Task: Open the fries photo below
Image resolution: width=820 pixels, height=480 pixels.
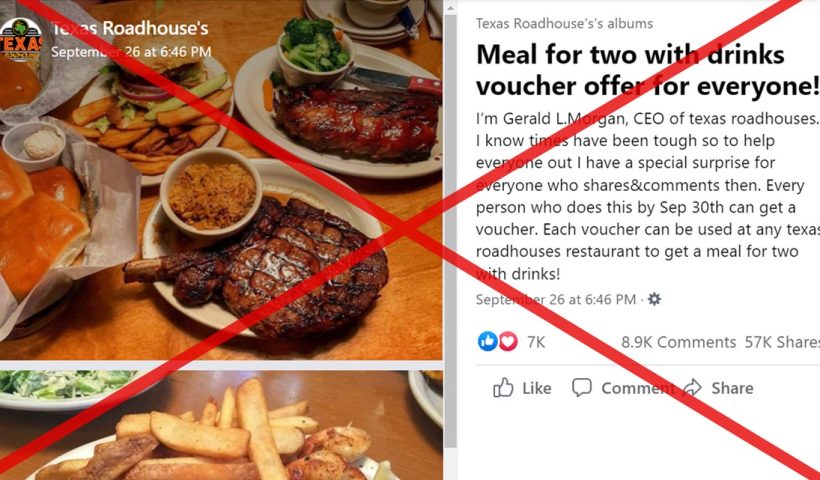Action: coord(221,425)
